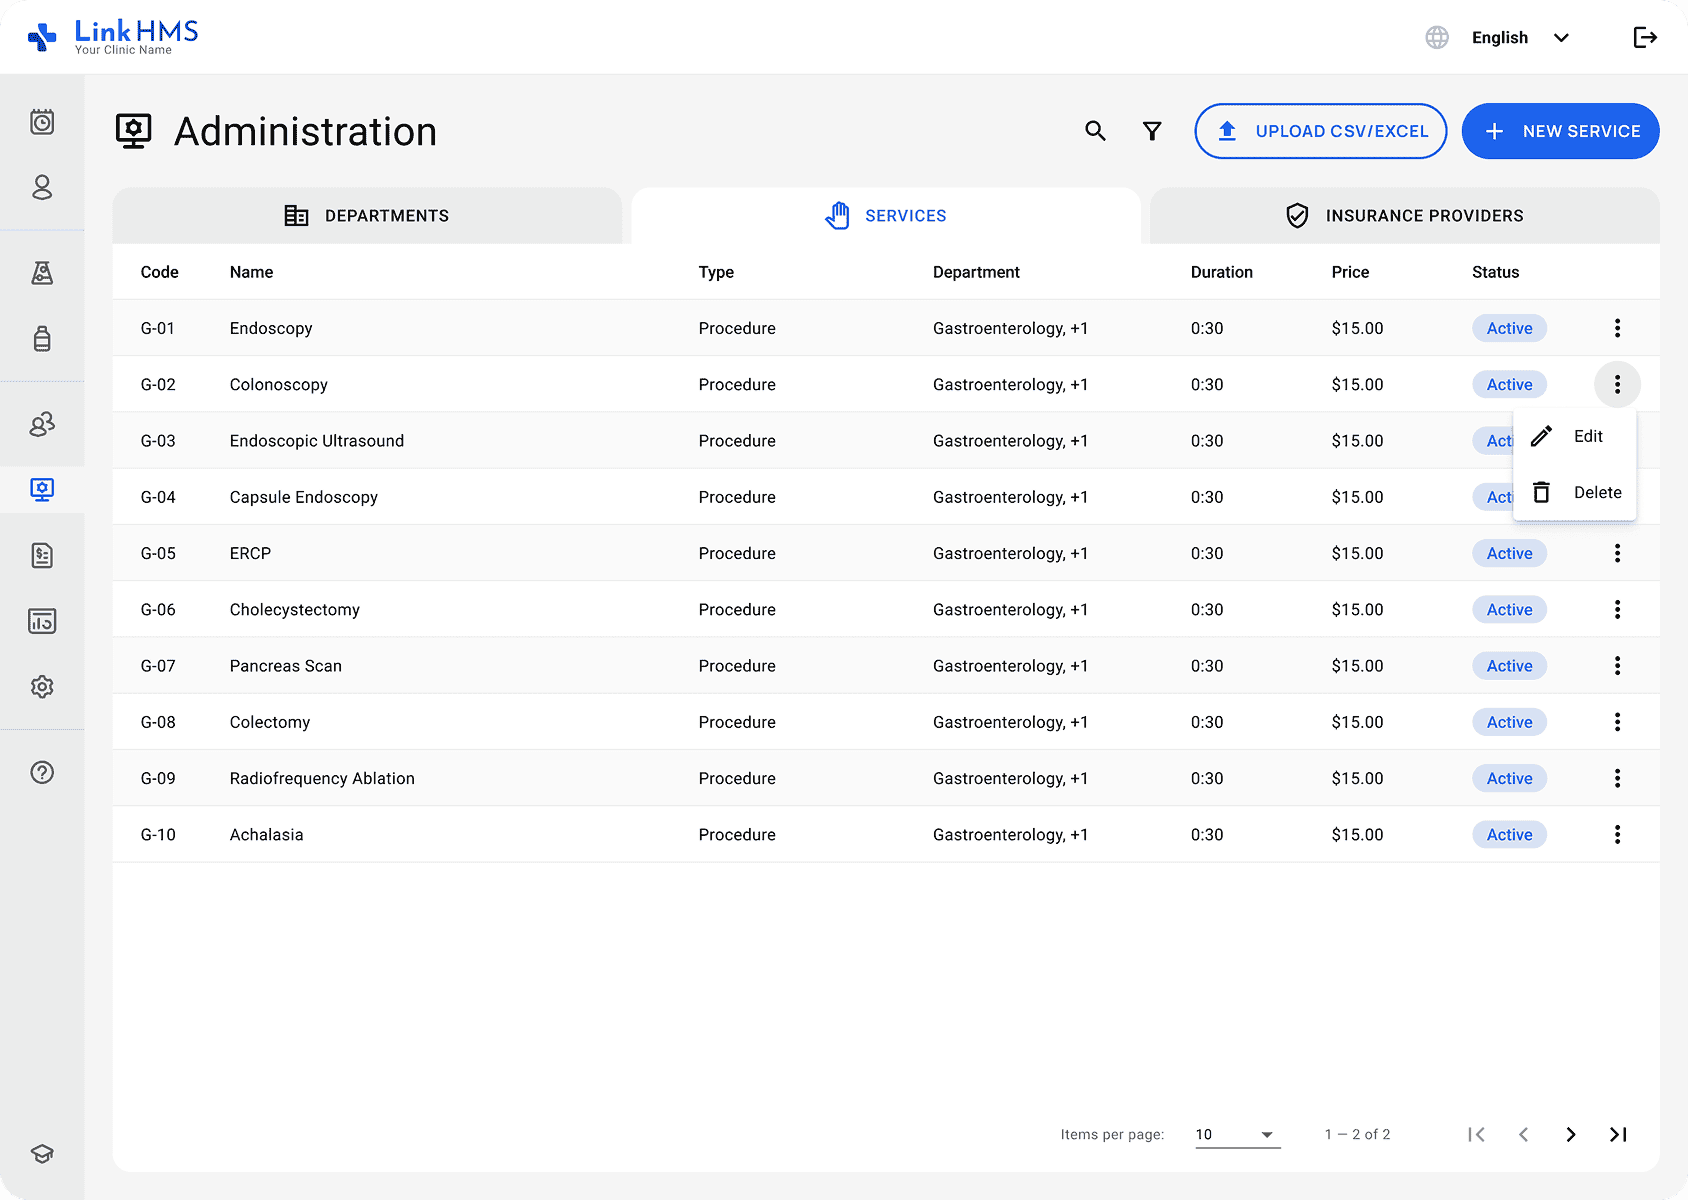Screen dimensions: 1688x1200
Task: Click the logout icon in header
Action: click(1645, 38)
